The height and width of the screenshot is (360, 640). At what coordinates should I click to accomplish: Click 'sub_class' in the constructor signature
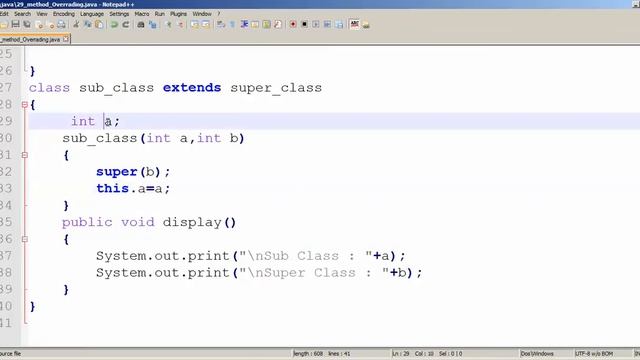[x=100, y=138]
